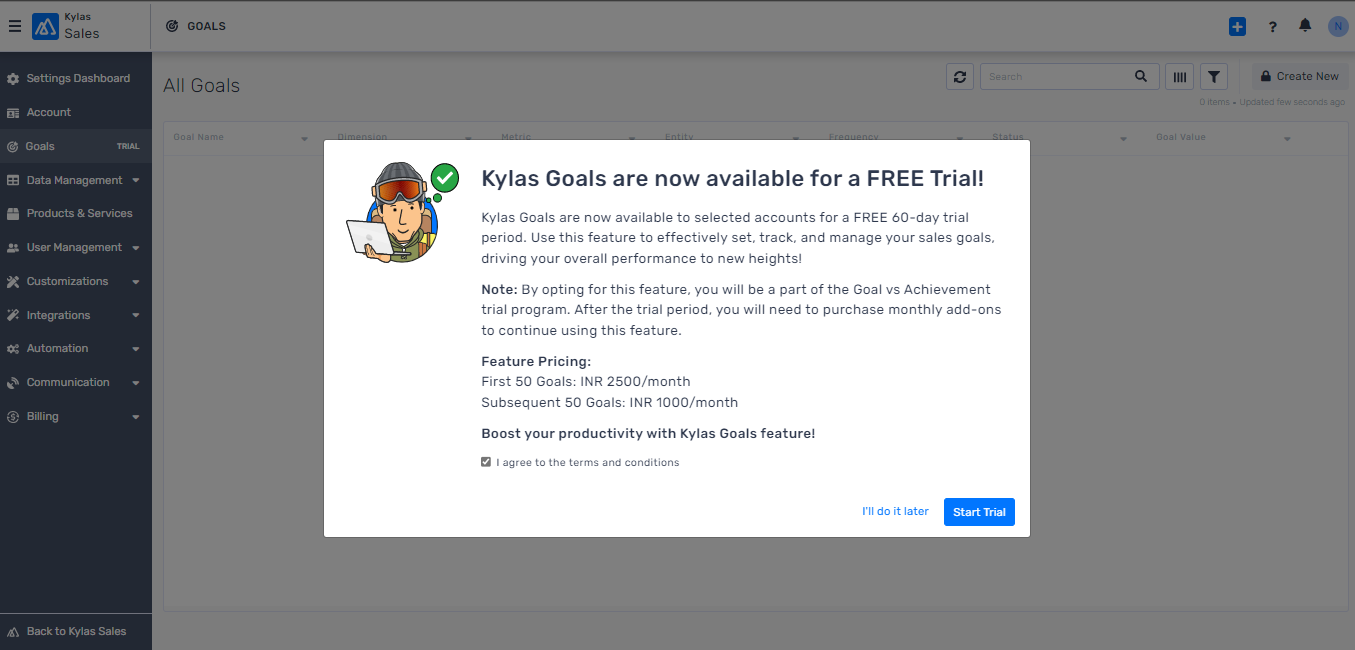Viewport: 1355px width, 650px height.
Task: Open the Status column dropdown arrow
Action: 1123,139
